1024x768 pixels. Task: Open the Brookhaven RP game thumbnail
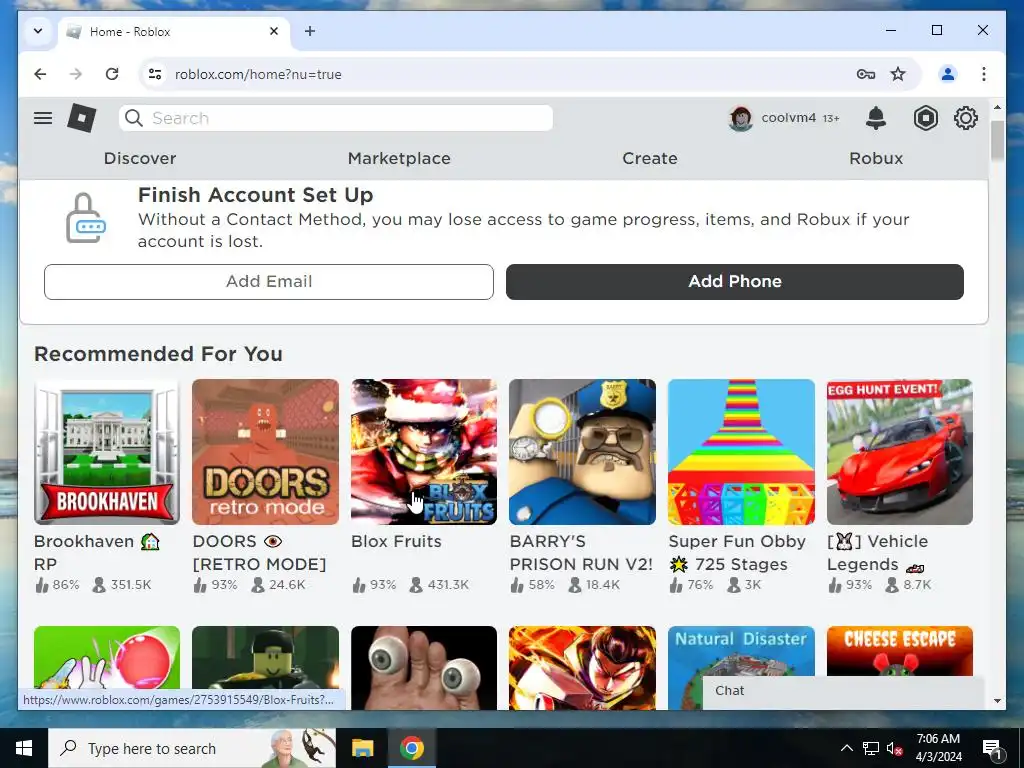coord(107,452)
